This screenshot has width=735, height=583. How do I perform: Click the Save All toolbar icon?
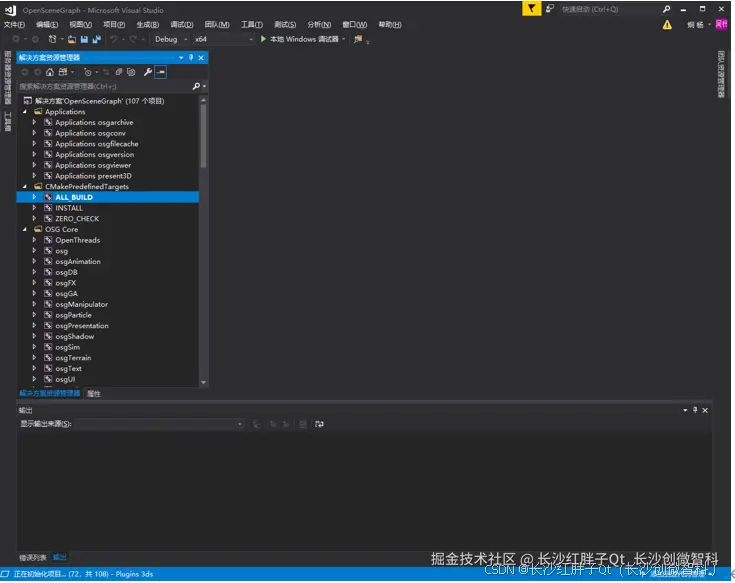(x=97, y=39)
